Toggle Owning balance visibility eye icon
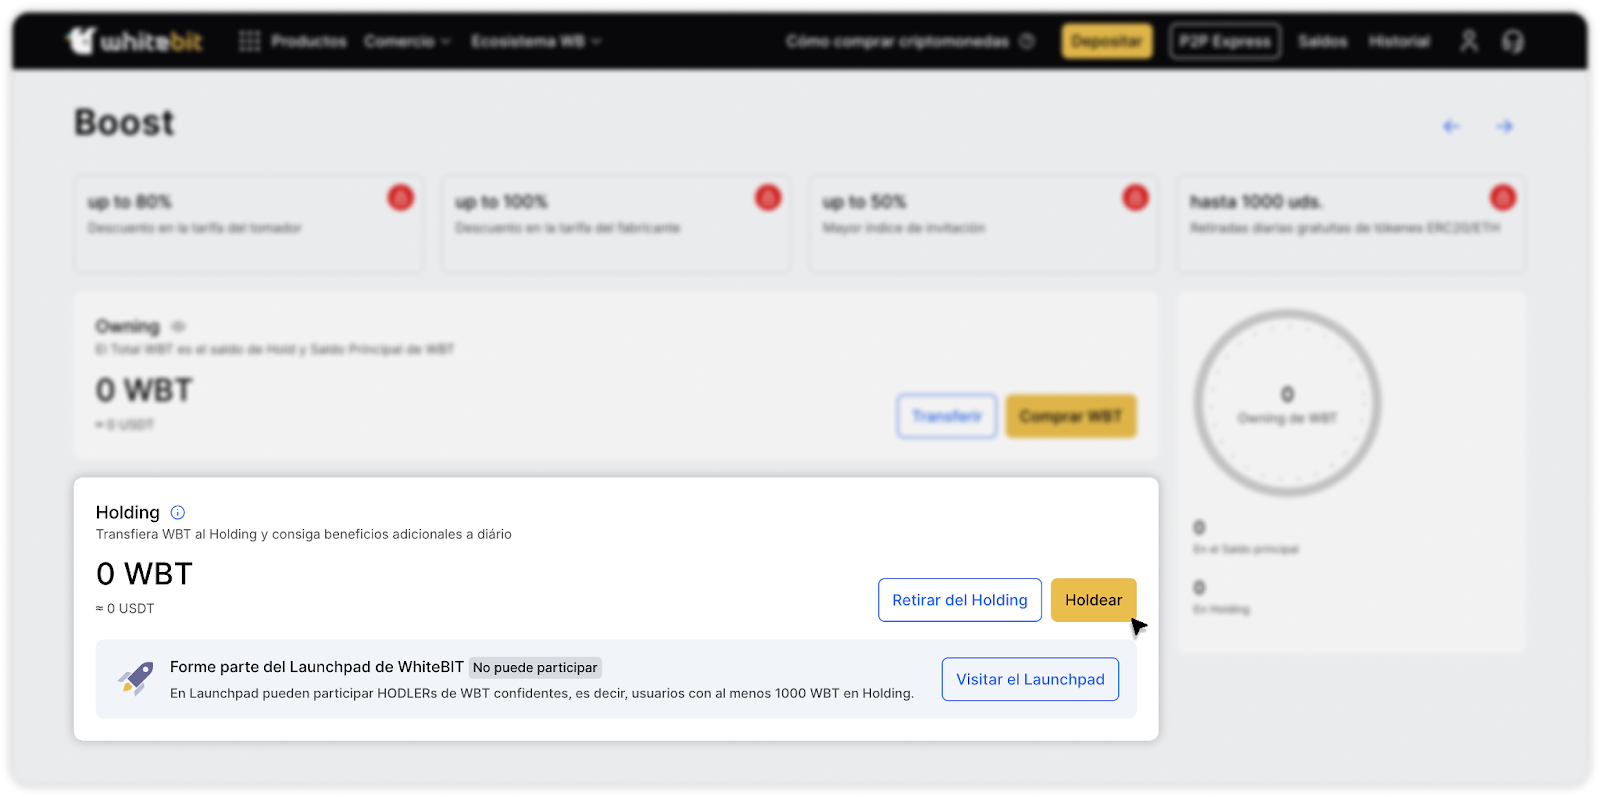The width and height of the screenshot is (1600, 797). 178,327
